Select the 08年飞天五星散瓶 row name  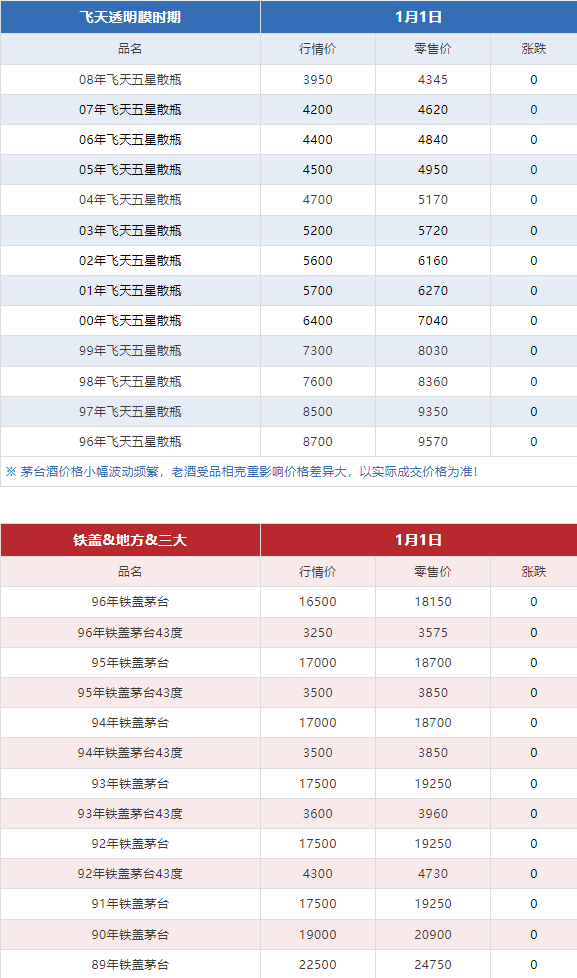(x=130, y=79)
